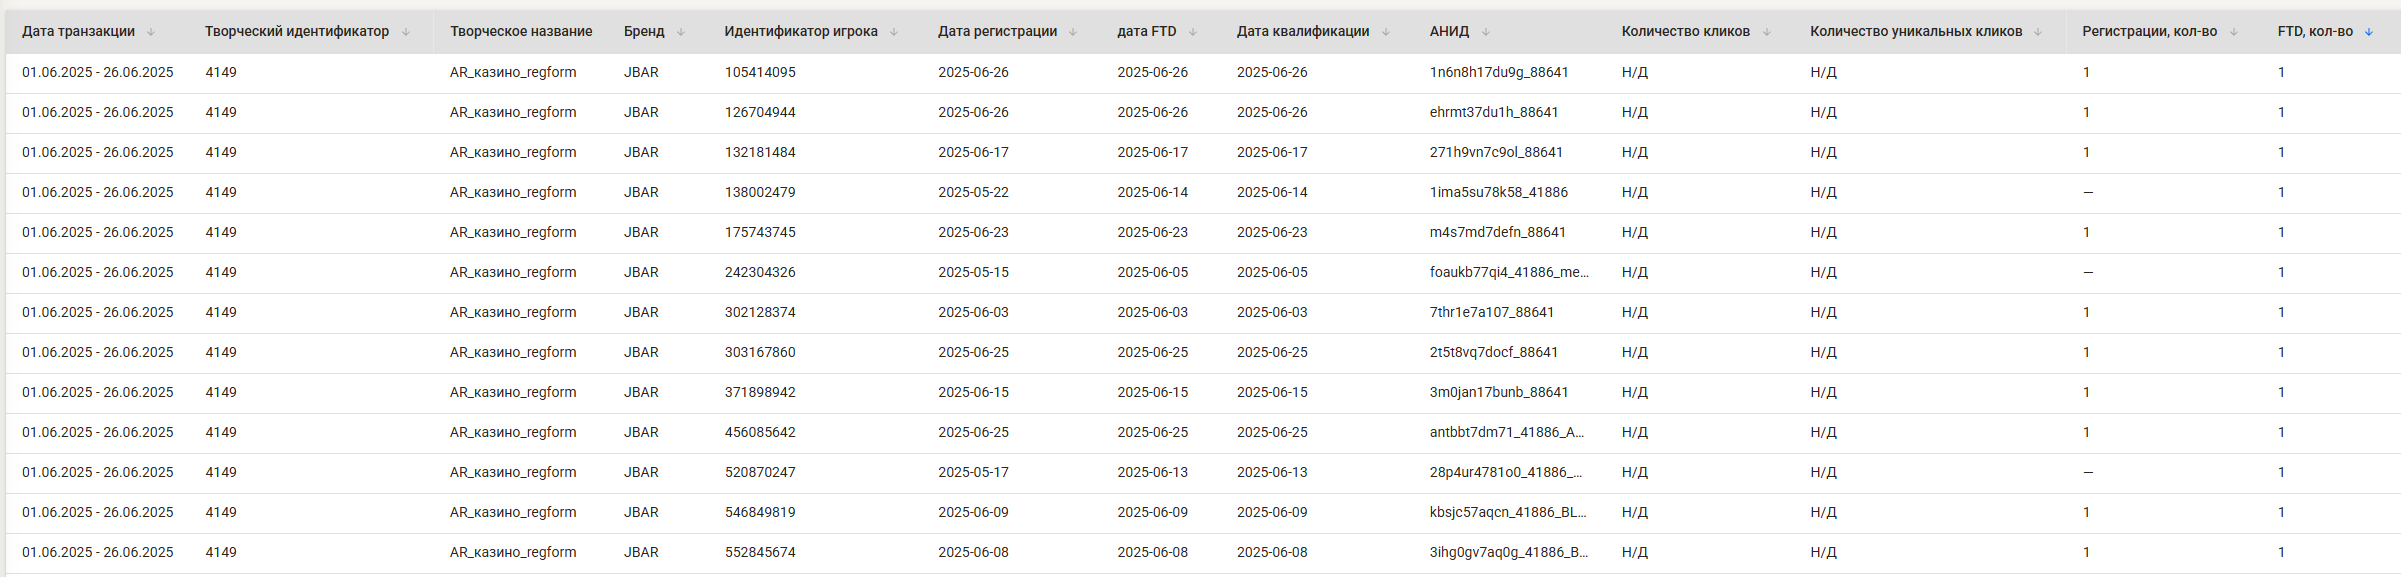The width and height of the screenshot is (2401, 577).
Task: Sort by Творческий идентификатор arrow icon
Action: coord(406,32)
